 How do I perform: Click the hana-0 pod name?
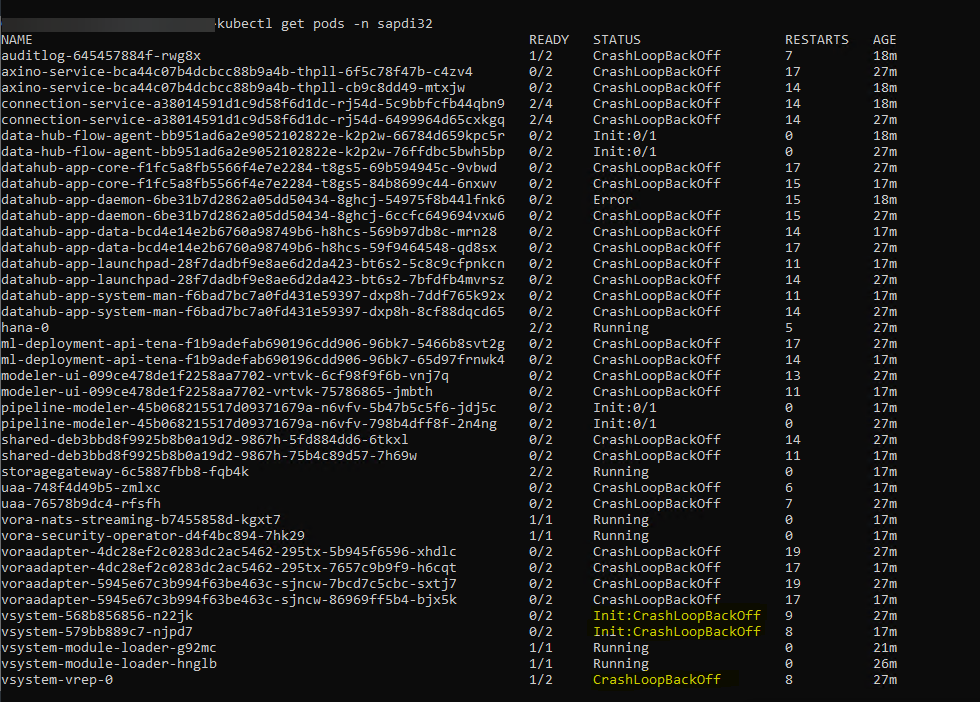point(25,328)
